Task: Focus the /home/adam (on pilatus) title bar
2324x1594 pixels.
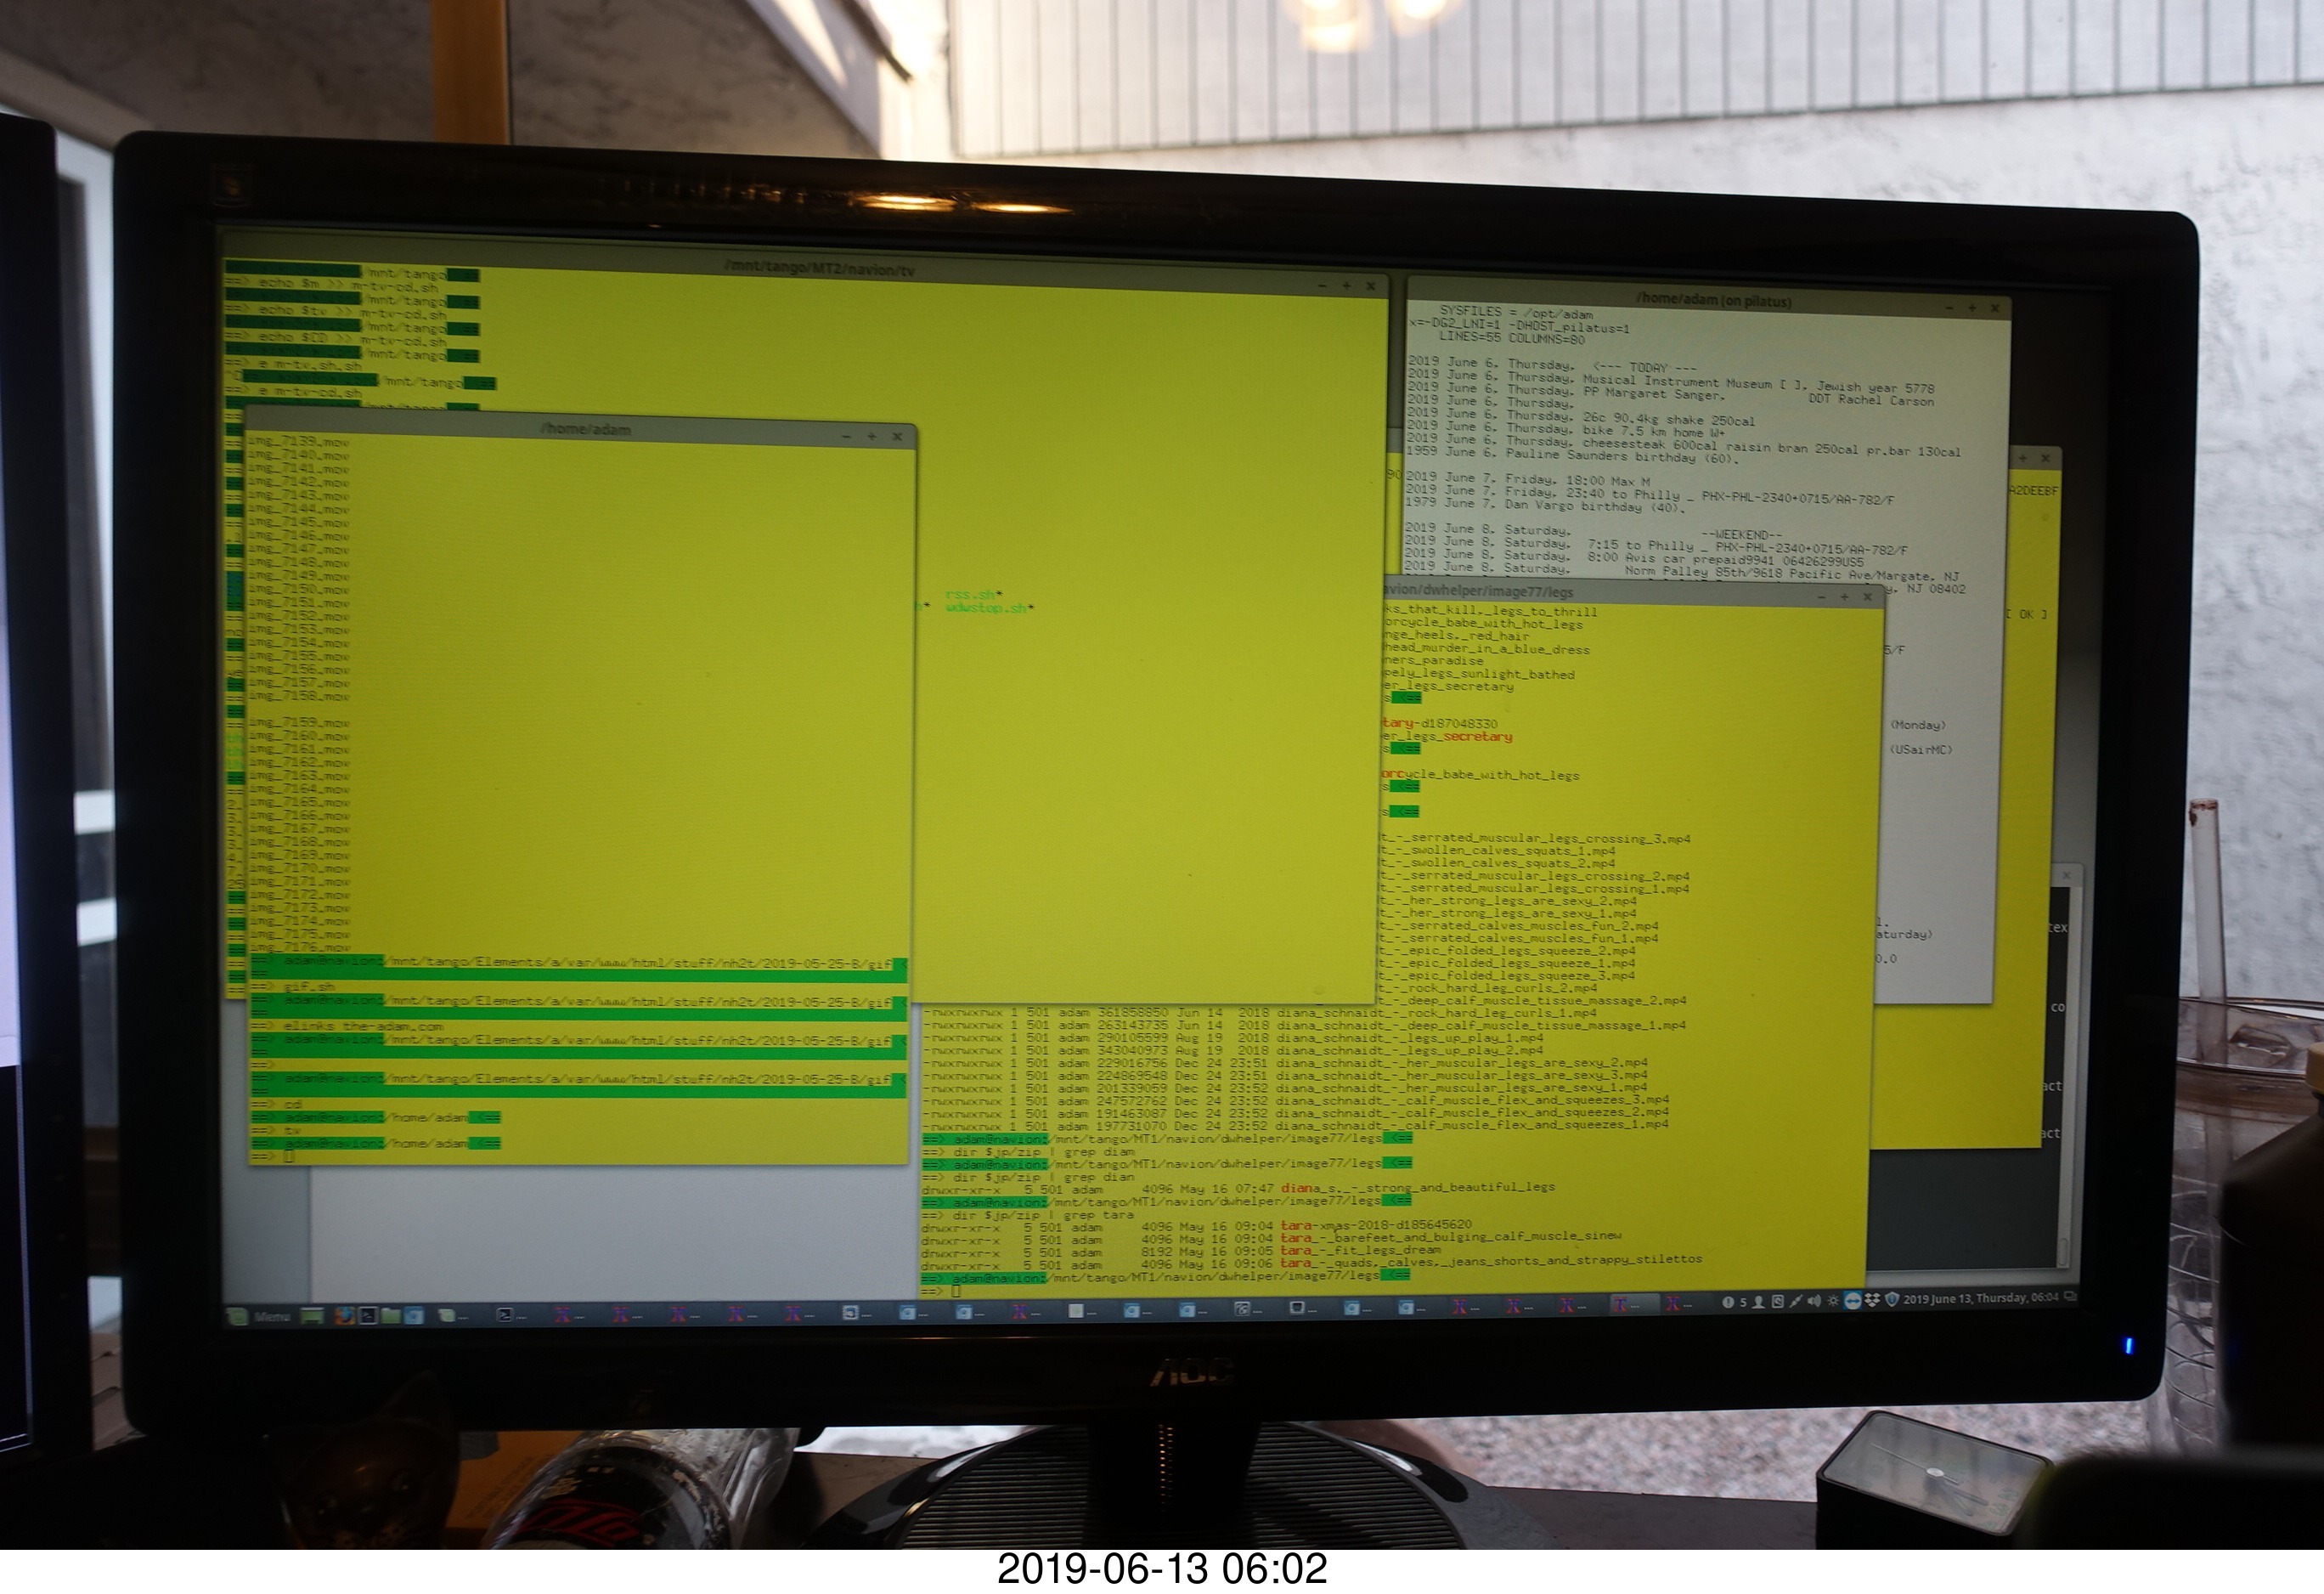Action: point(1713,300)
